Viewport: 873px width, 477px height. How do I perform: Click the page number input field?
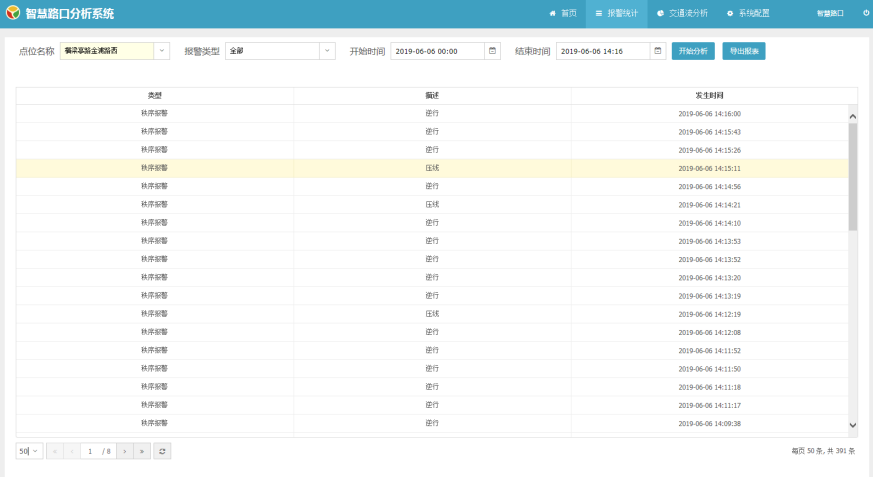[x=92, y=451]
